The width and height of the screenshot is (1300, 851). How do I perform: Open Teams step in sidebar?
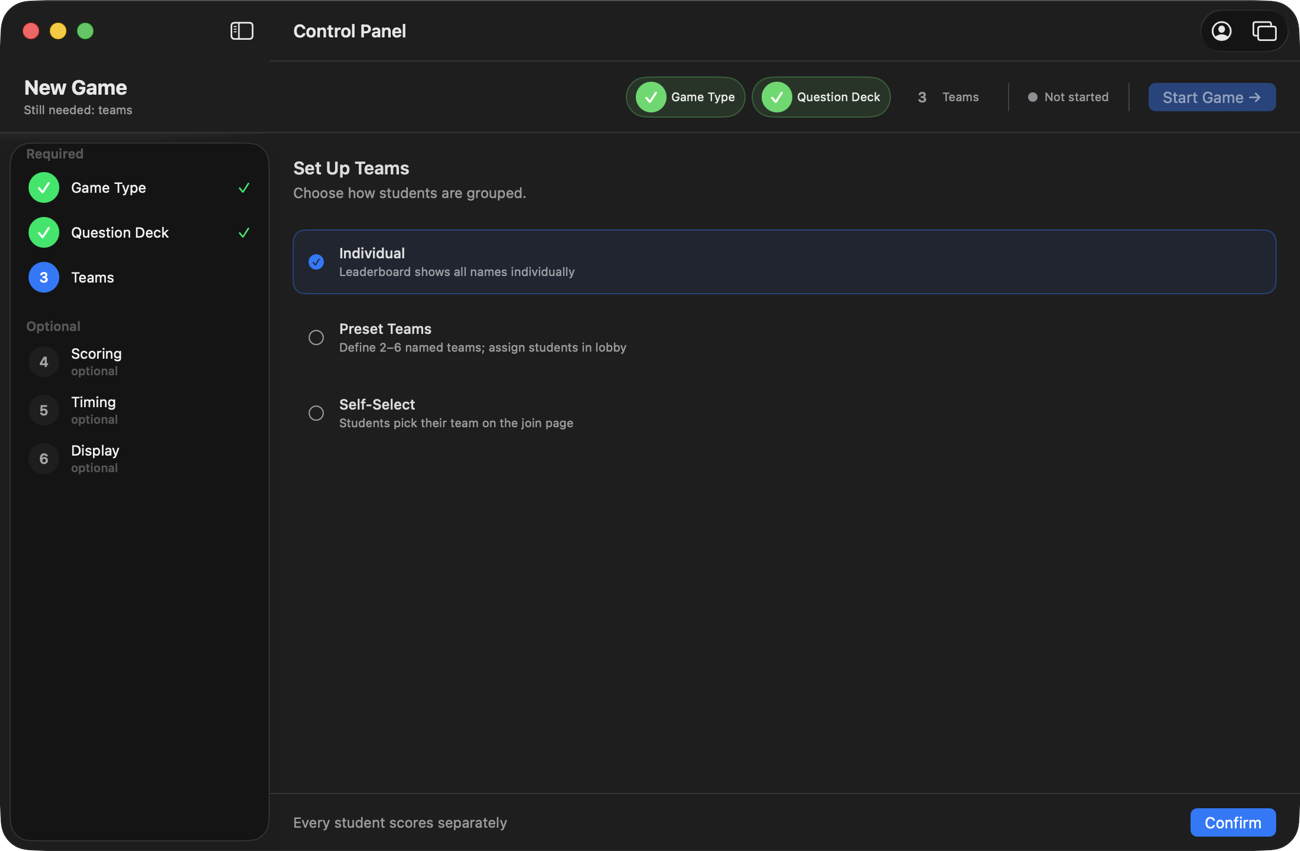point(140,278)
